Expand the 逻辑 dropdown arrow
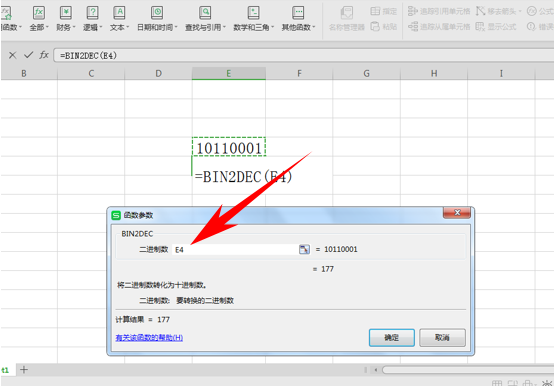The image size is (554, 387). [101, 27]
